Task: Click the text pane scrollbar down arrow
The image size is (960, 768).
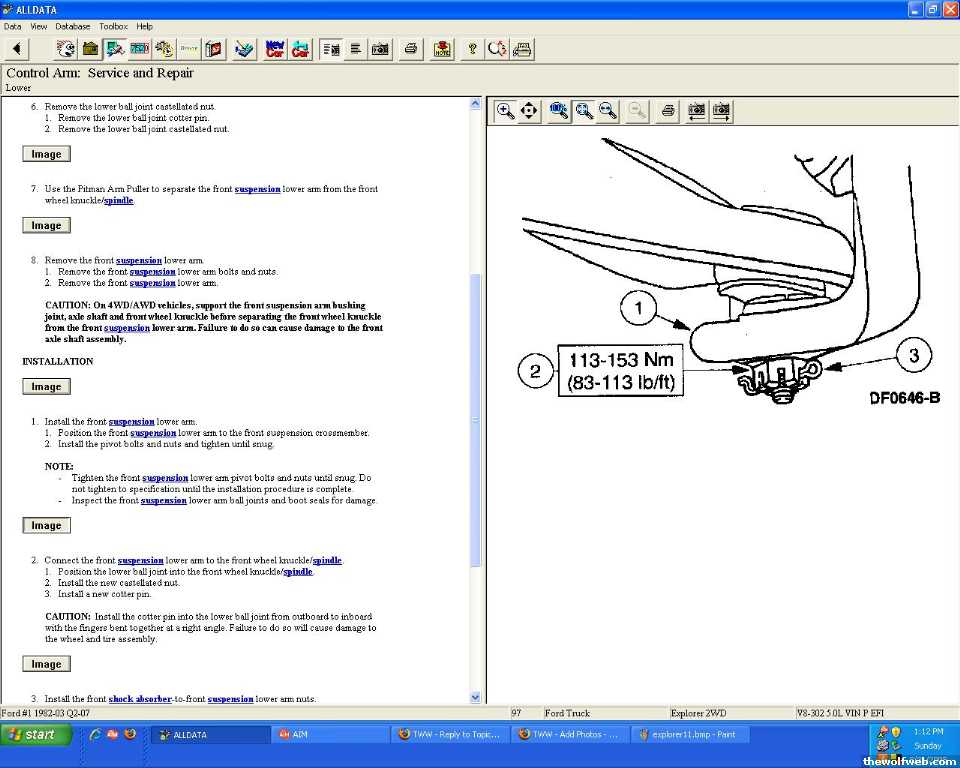Action: [x=475, y=697]
